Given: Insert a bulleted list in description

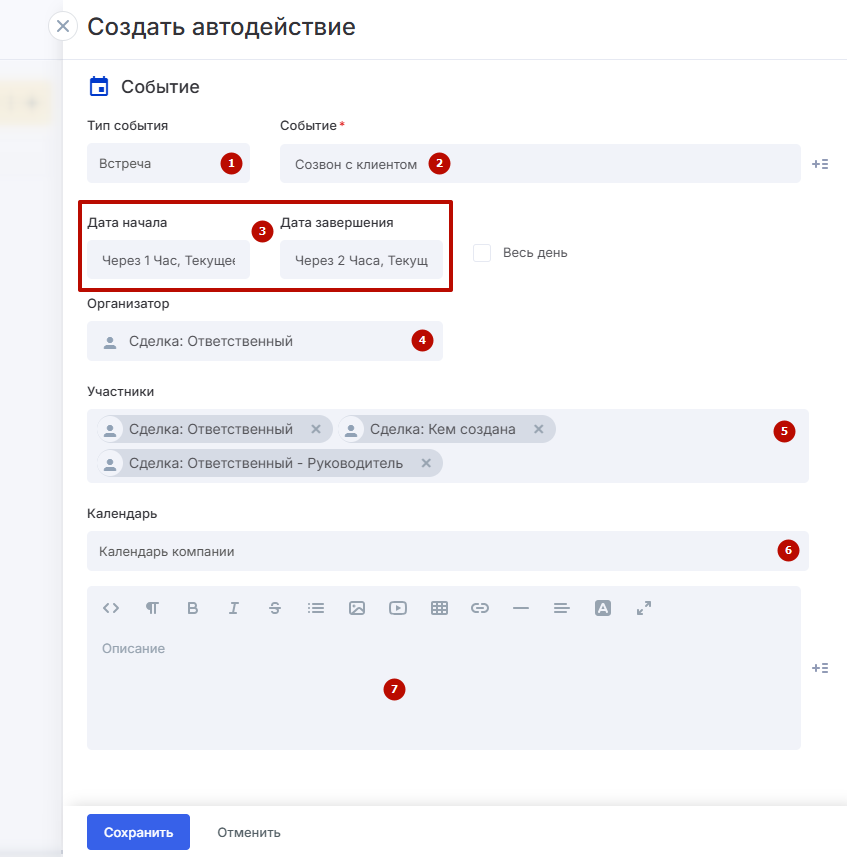Looking at the screenshot, I should click(316, 608).
